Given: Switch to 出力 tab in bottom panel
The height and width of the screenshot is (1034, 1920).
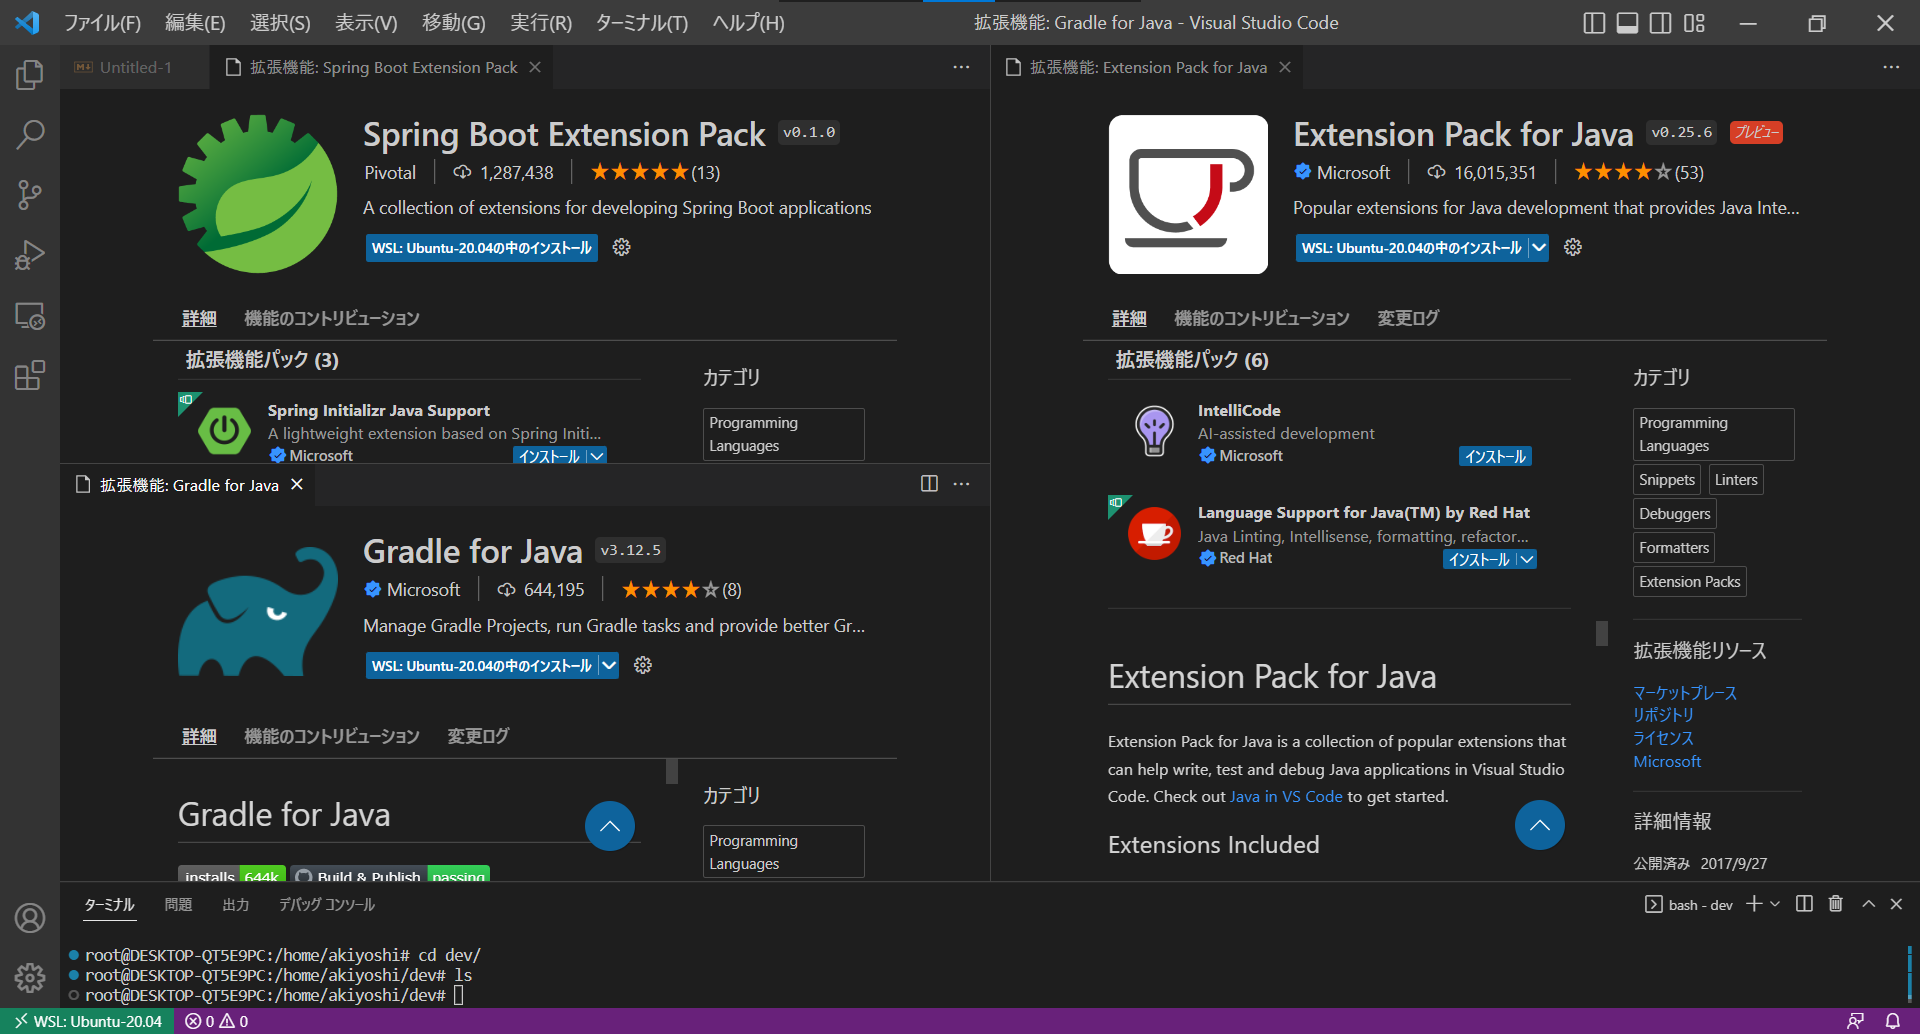Looking at the screenshot, I should (236, 904).
